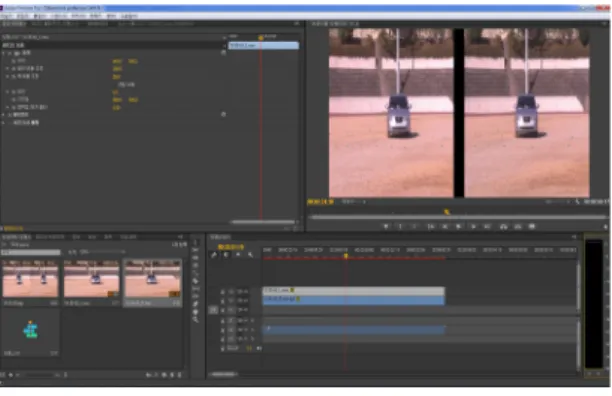Open the Window menu
This screenshot has height=396, width=612.
(x=112, y=16)
